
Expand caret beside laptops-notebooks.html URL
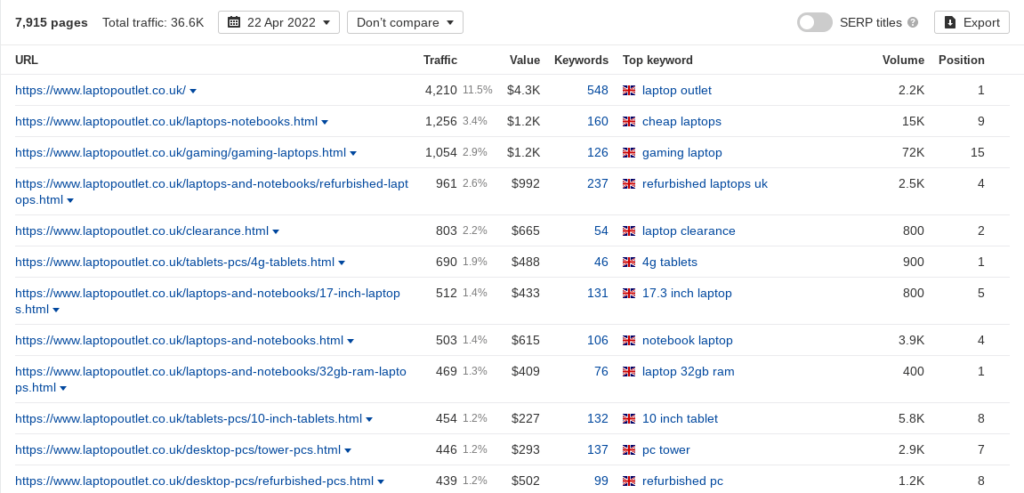(x=325, y=122)
